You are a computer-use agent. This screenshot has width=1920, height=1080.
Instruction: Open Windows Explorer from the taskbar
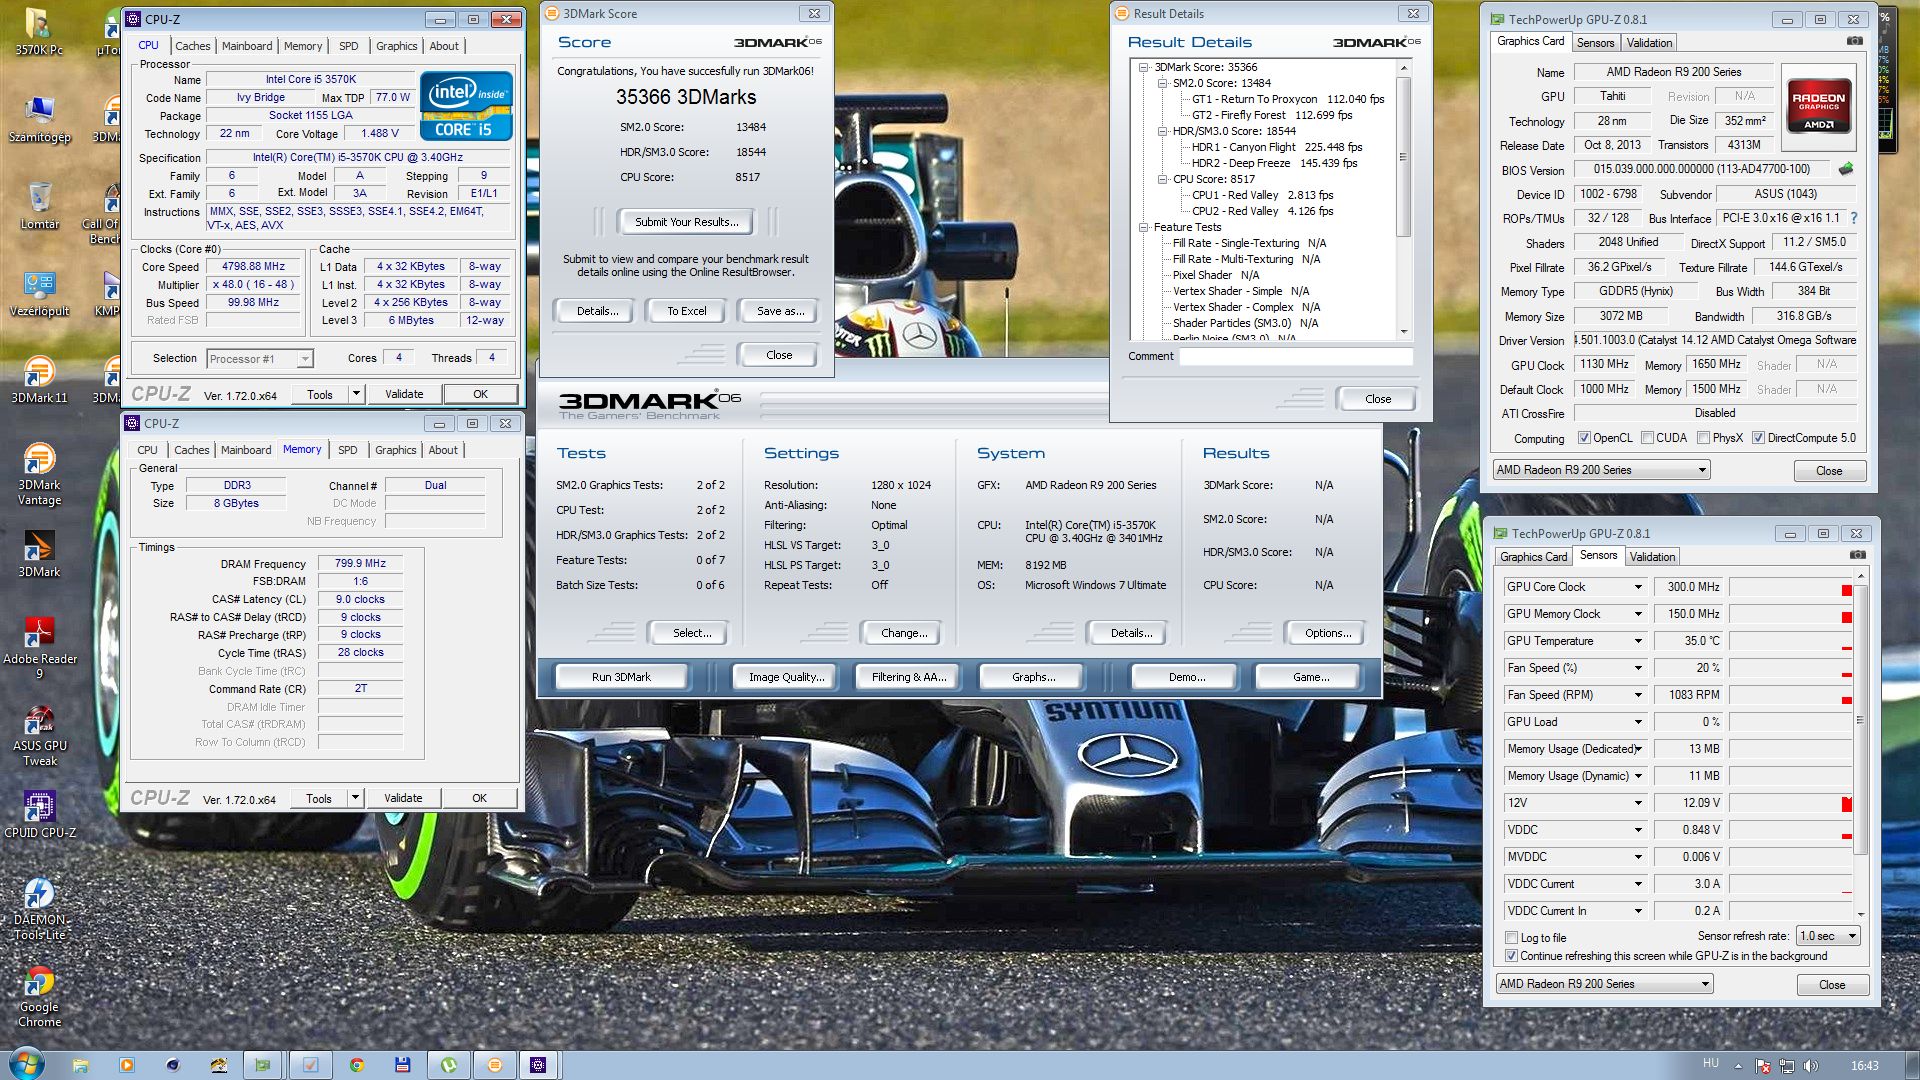81,1065
